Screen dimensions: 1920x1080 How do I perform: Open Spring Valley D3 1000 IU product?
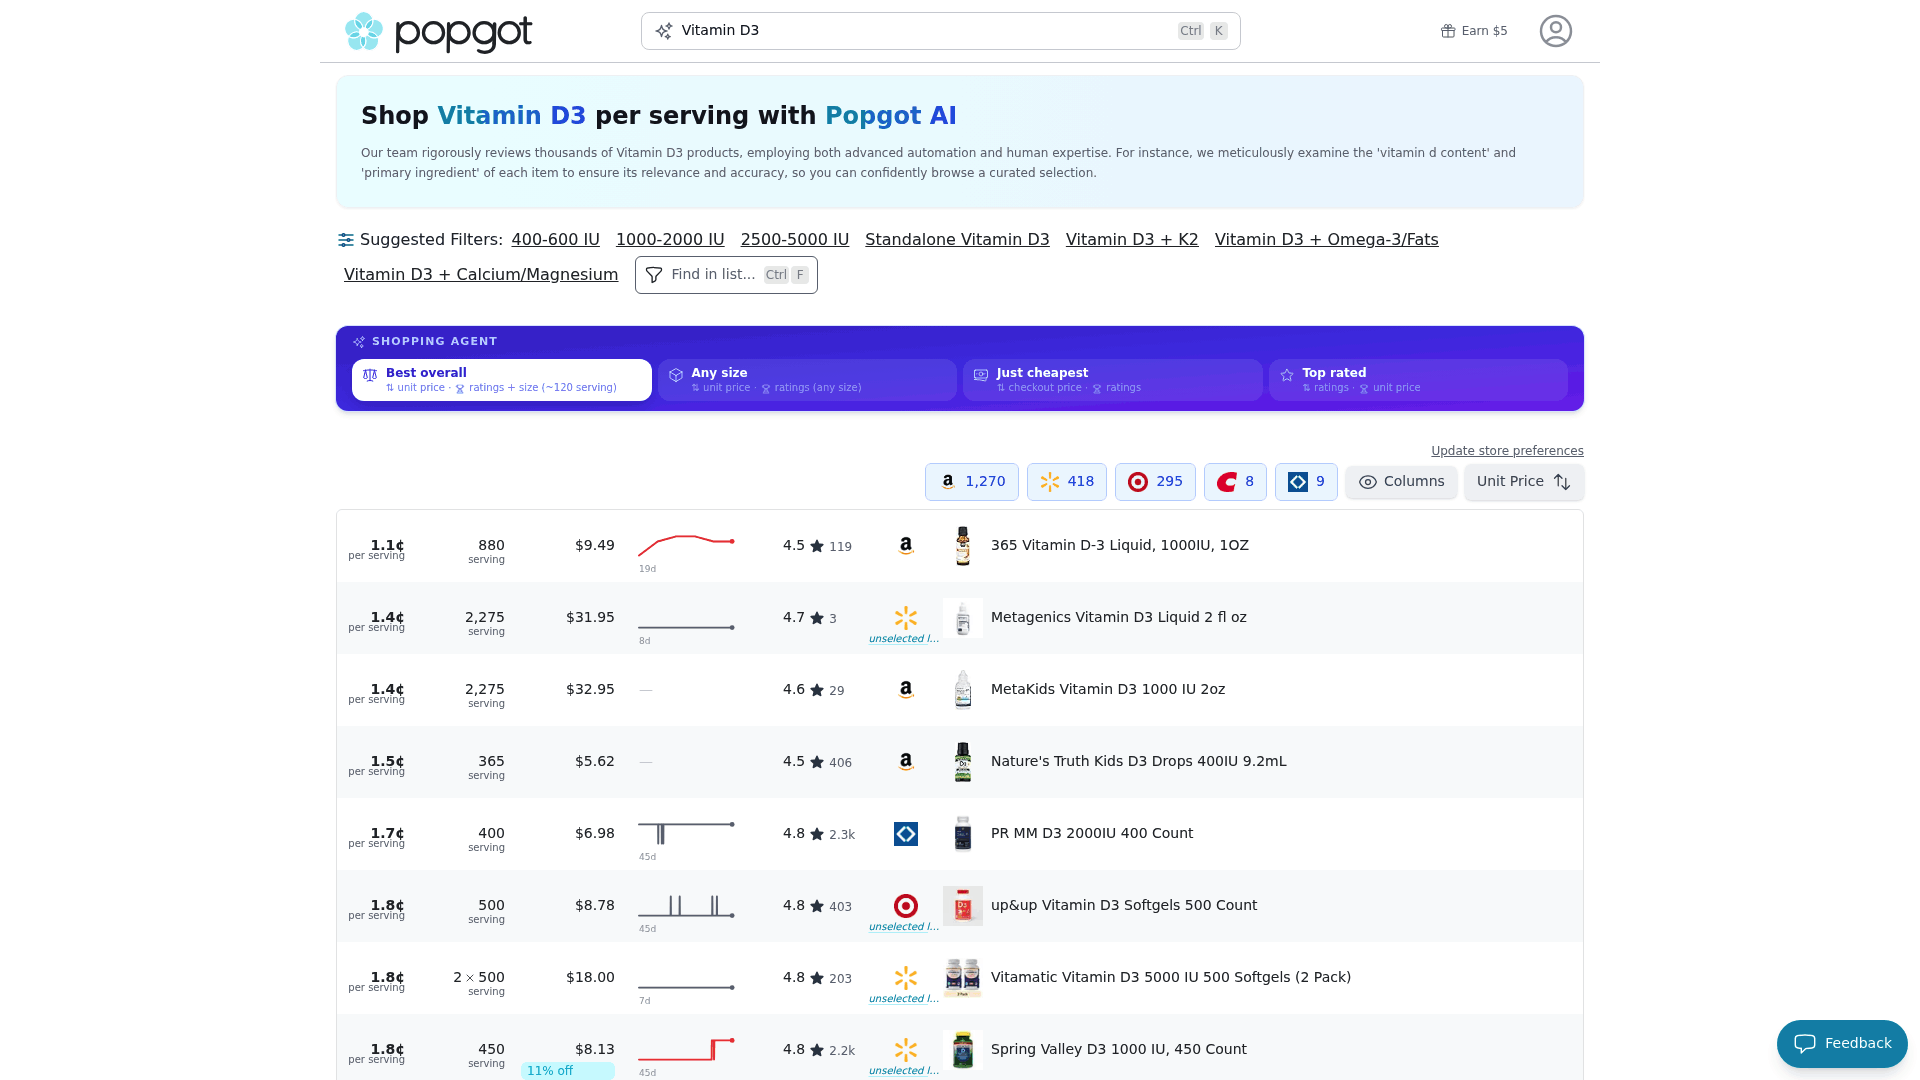click(x=1118, y=1050)
